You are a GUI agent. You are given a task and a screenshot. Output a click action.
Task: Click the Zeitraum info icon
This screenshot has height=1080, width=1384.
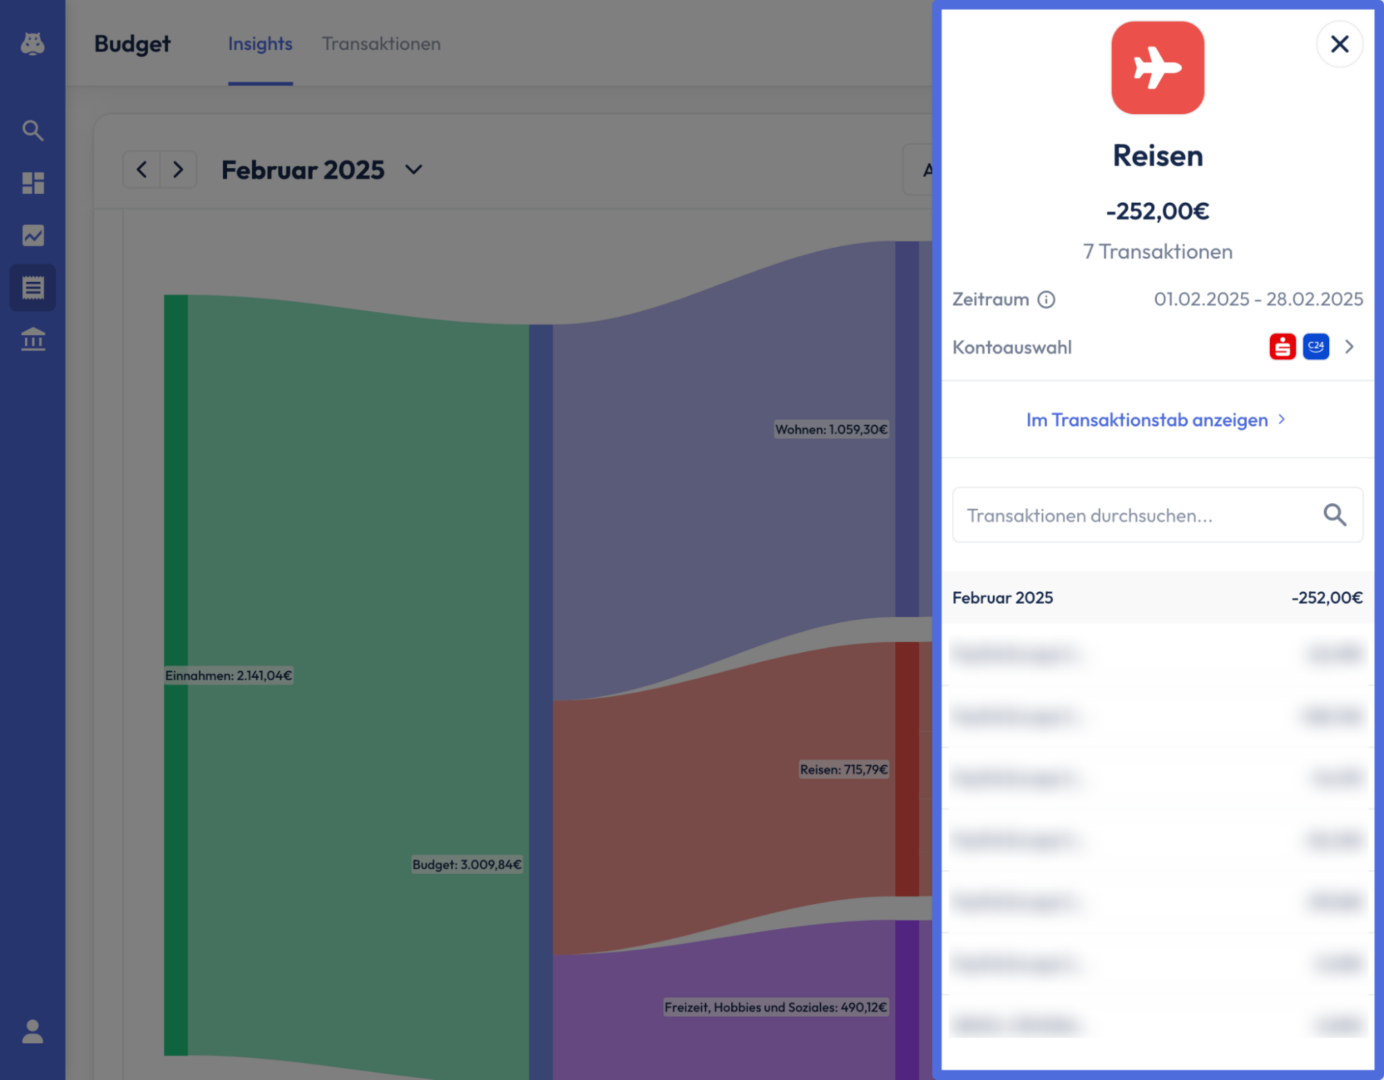[1046, 299]
